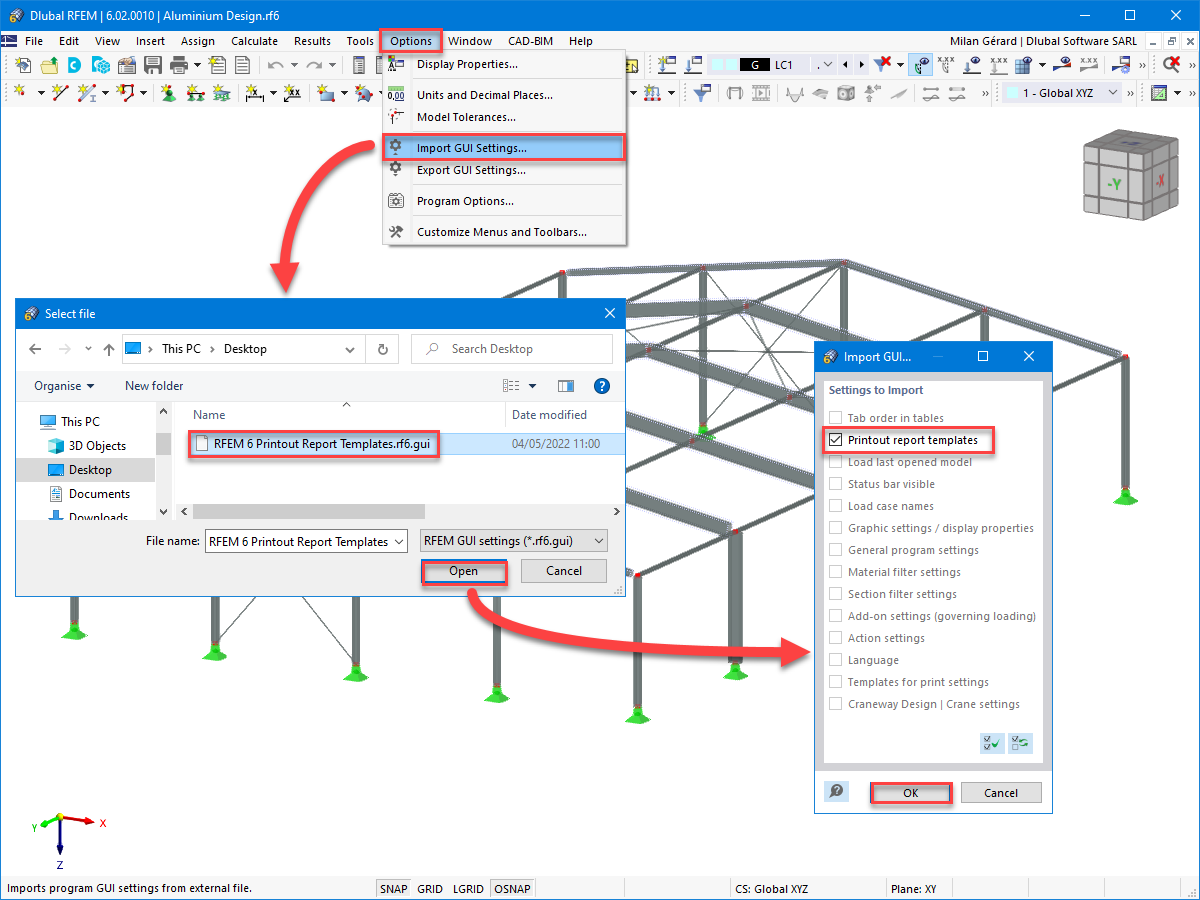The height and width of the screenshot is (900, 1200).
Task: Click the New Model toolbar icon
Action: point(23,65)
